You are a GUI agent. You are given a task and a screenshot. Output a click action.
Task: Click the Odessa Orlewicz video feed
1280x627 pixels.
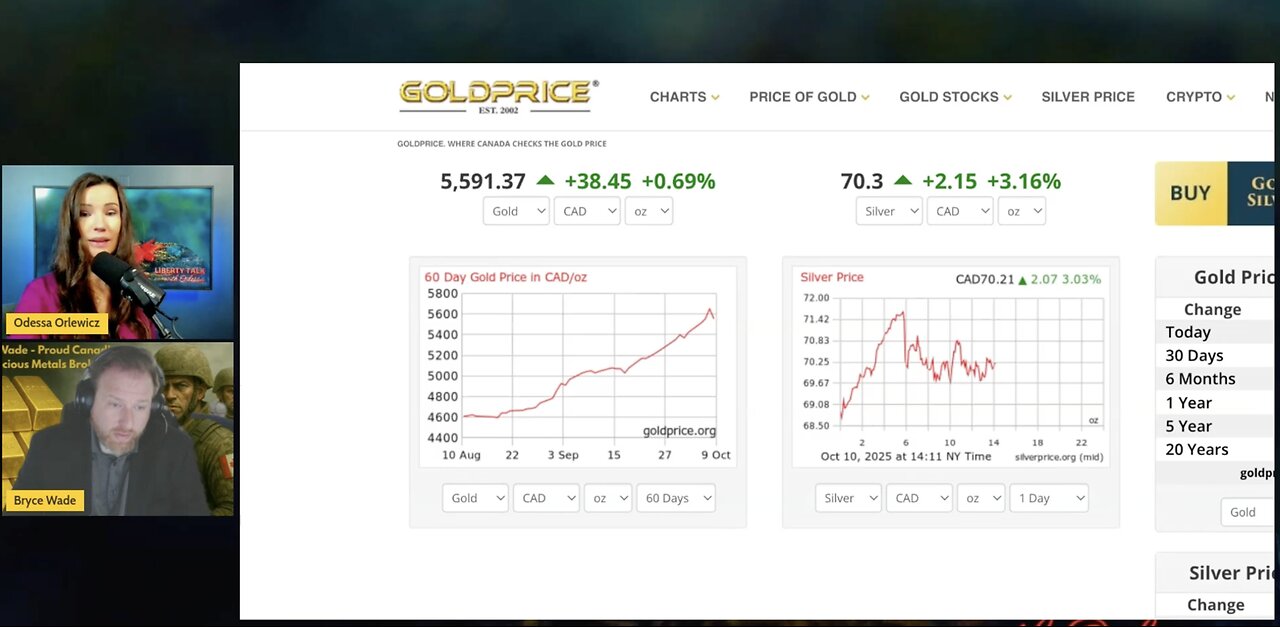point(118,252)
